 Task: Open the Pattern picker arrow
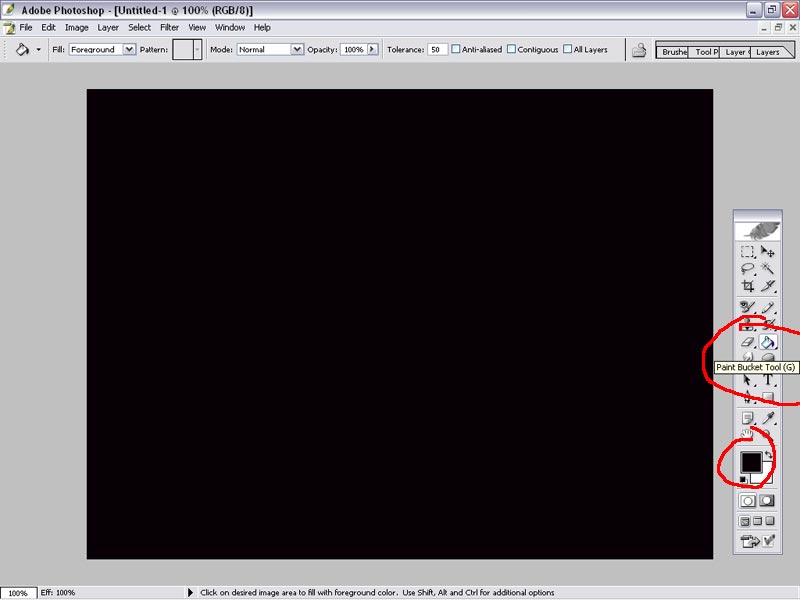[197, 49]
